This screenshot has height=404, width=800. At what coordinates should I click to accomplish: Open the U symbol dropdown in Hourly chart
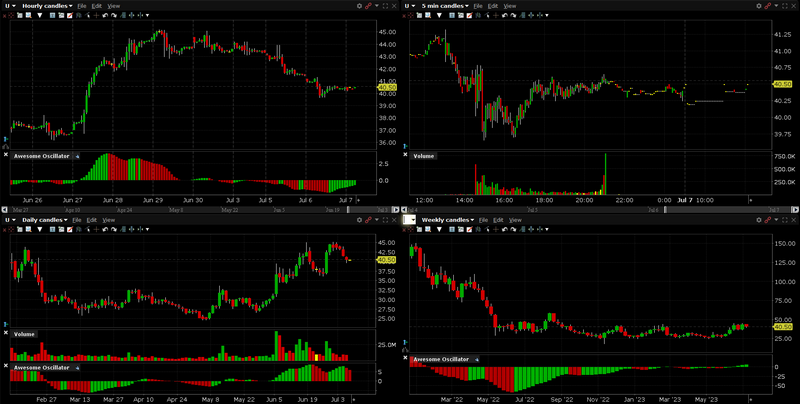point(9,6)
